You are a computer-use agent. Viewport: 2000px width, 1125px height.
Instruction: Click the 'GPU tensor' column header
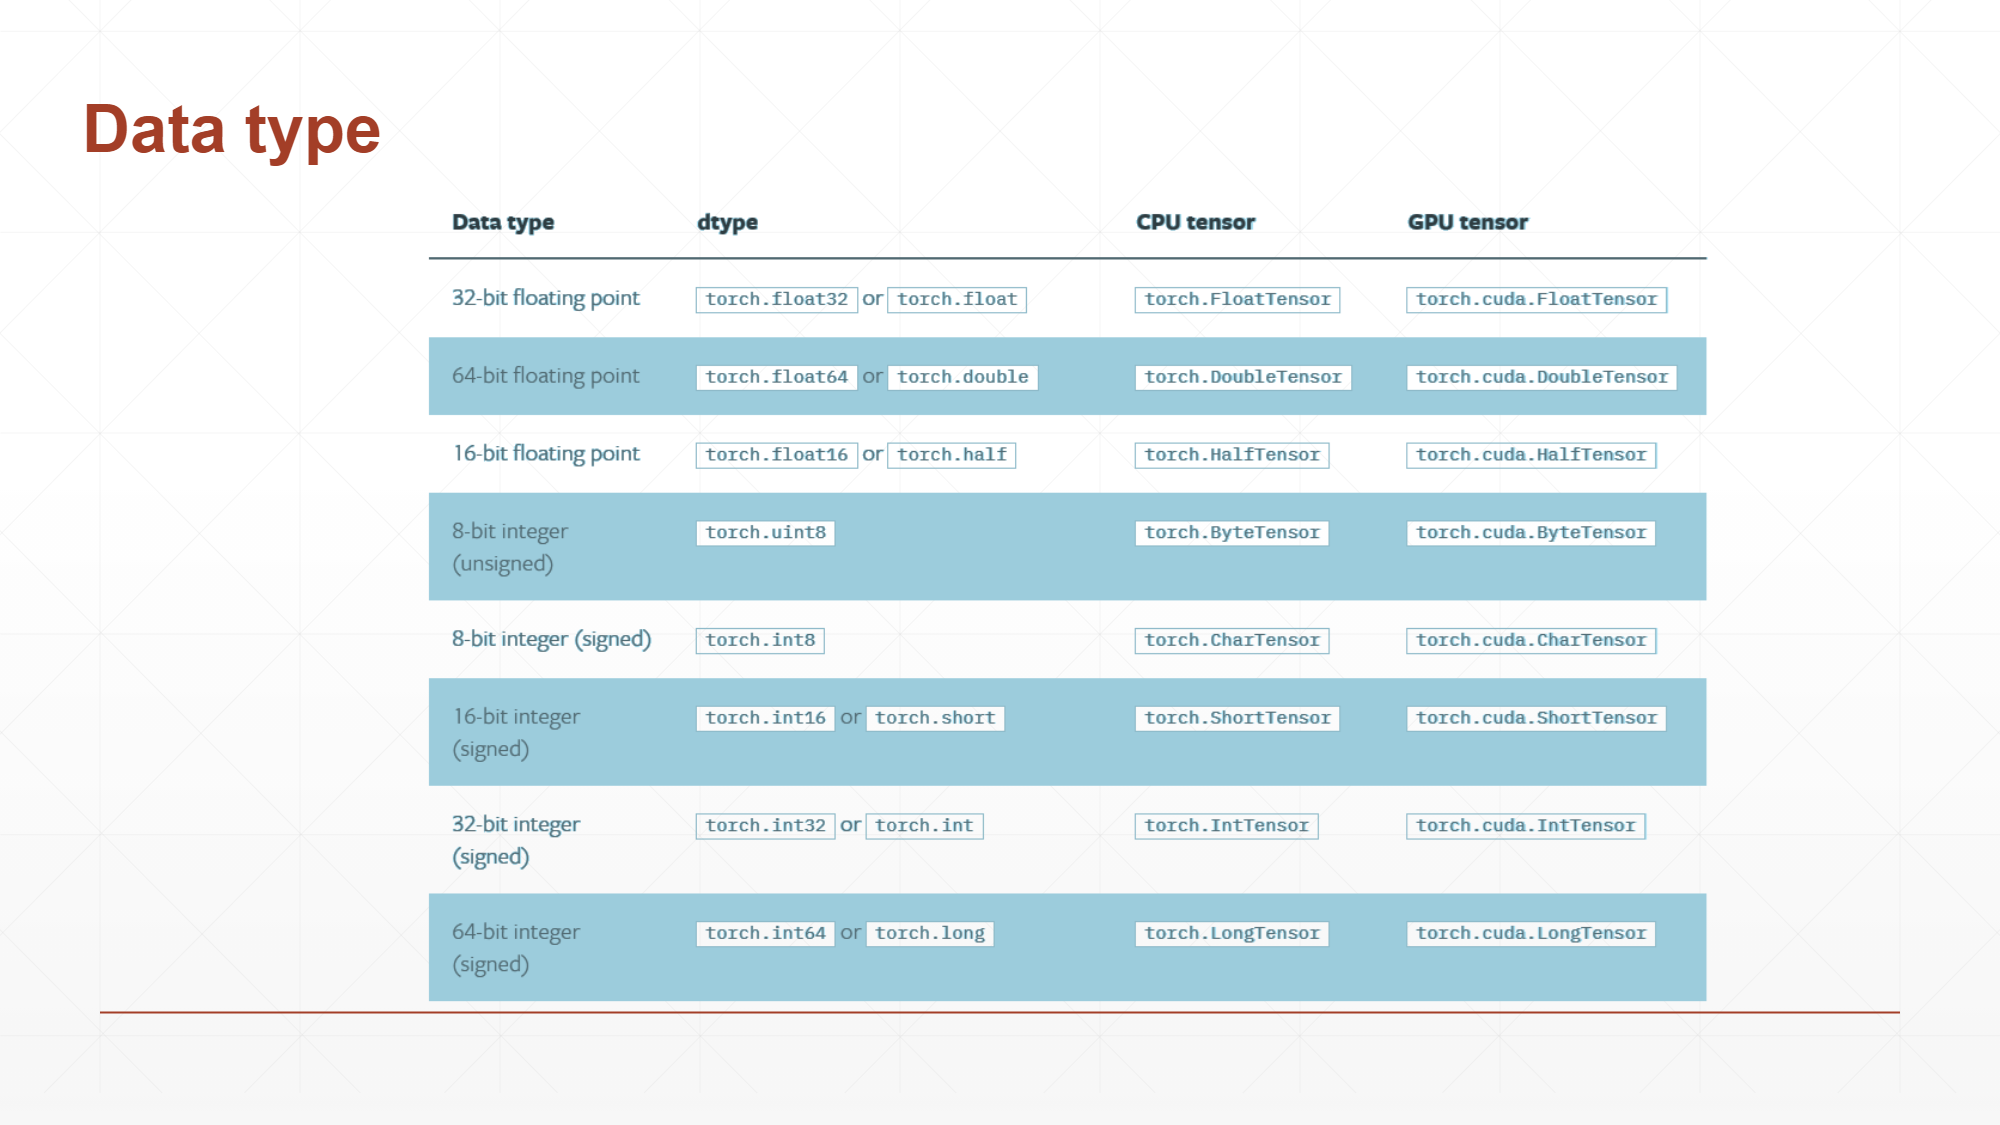[1467, 222]
